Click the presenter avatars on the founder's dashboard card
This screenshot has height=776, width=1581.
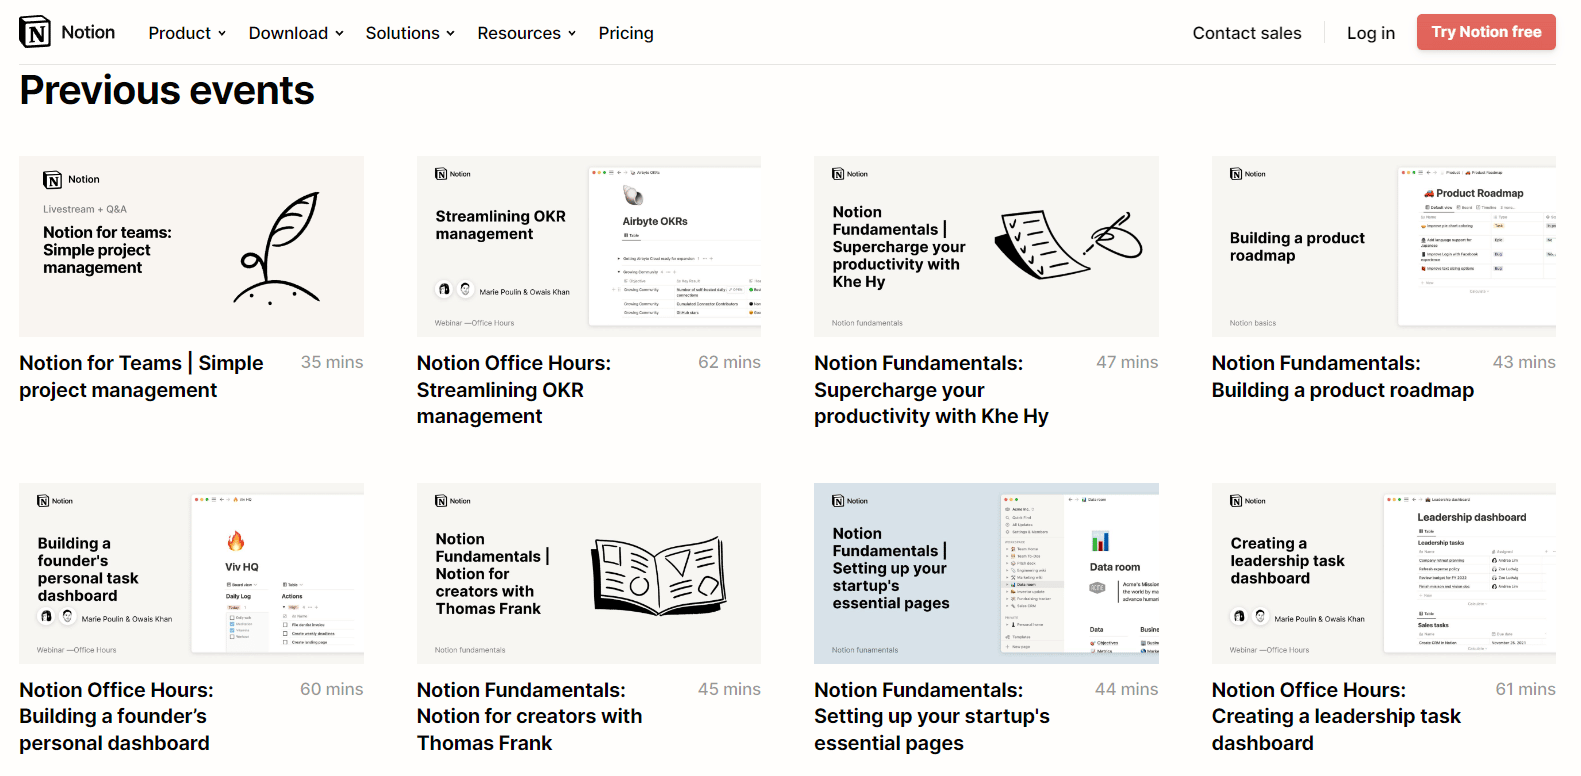[x=57, y=616]
